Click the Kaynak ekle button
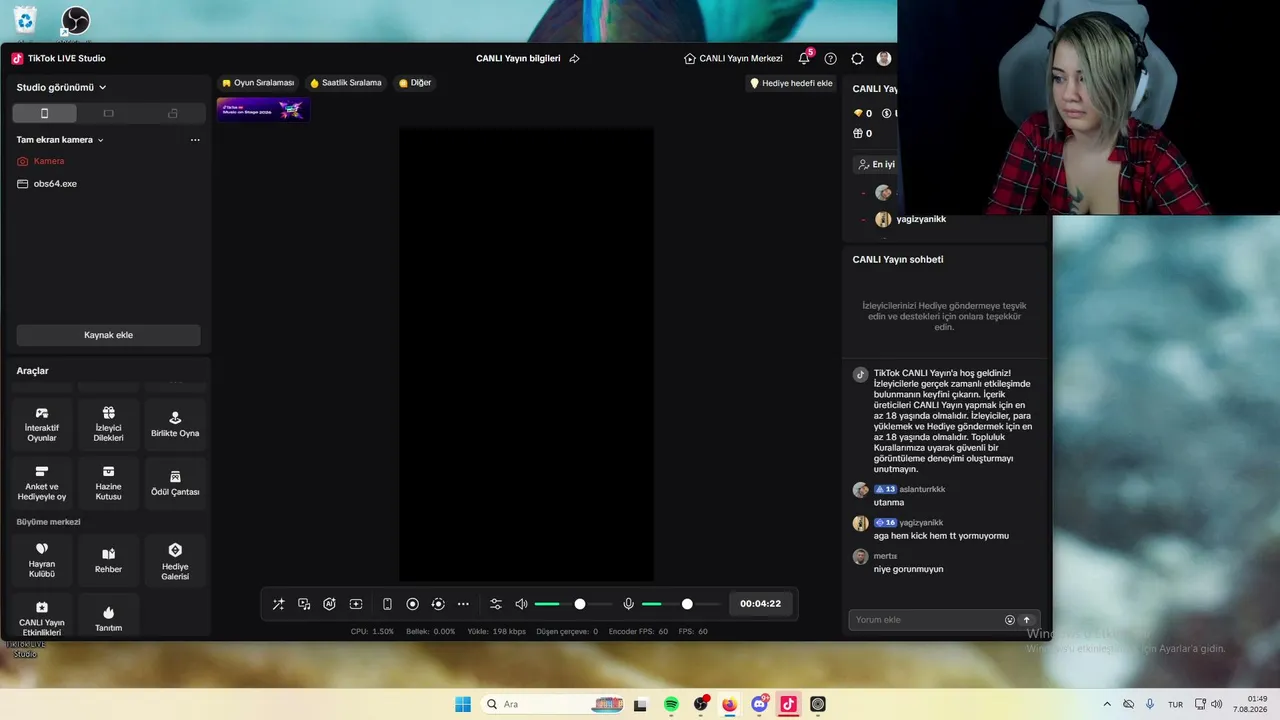The width and height of the screenshot is (1280, 720). click(108, 335)
